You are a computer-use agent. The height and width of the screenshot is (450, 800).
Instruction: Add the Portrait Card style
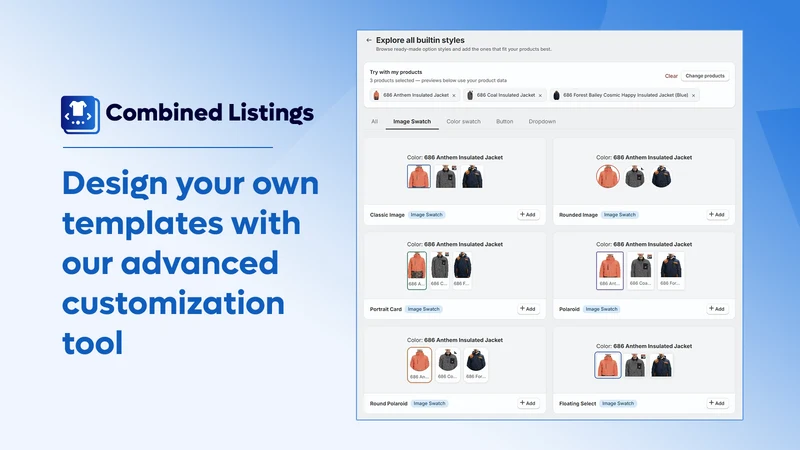point(528,309)
